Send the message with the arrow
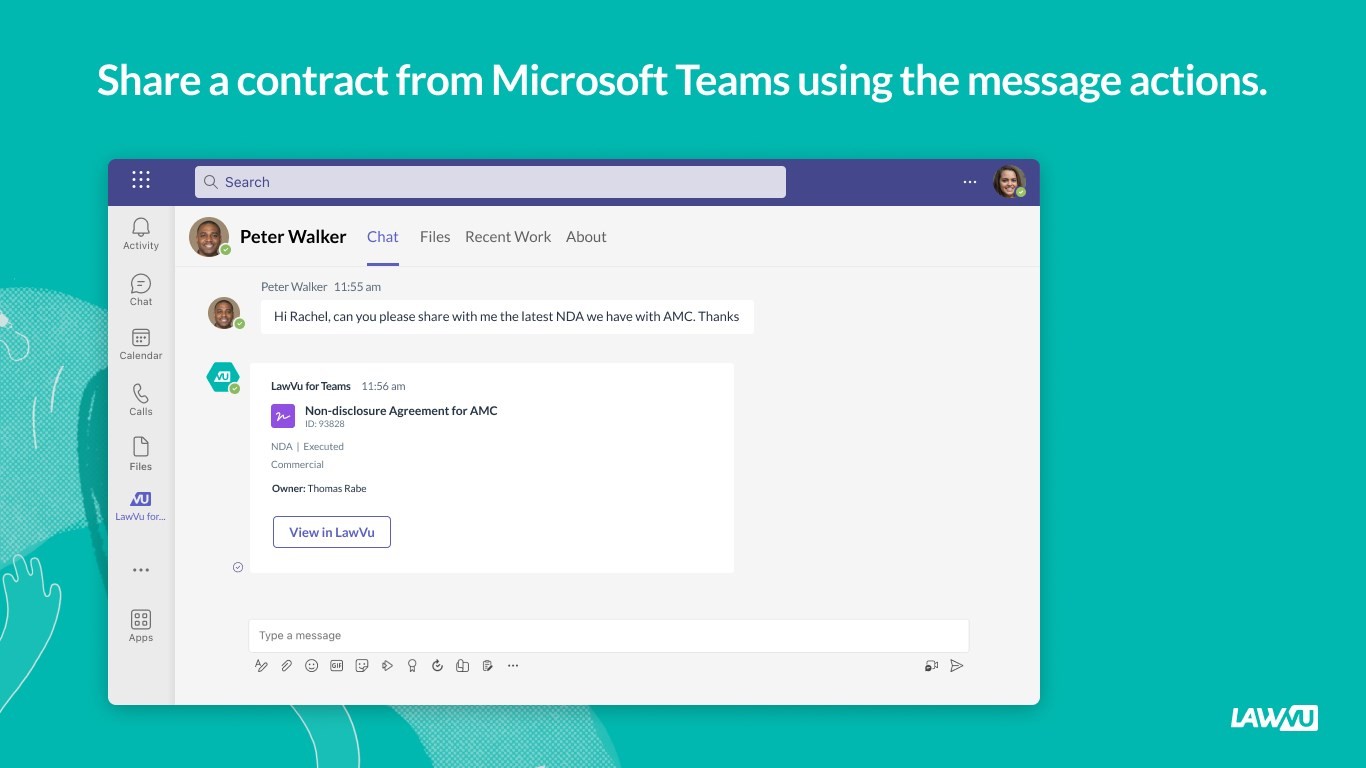Screen dimensions: 1366x768 [x=957, y=666]
